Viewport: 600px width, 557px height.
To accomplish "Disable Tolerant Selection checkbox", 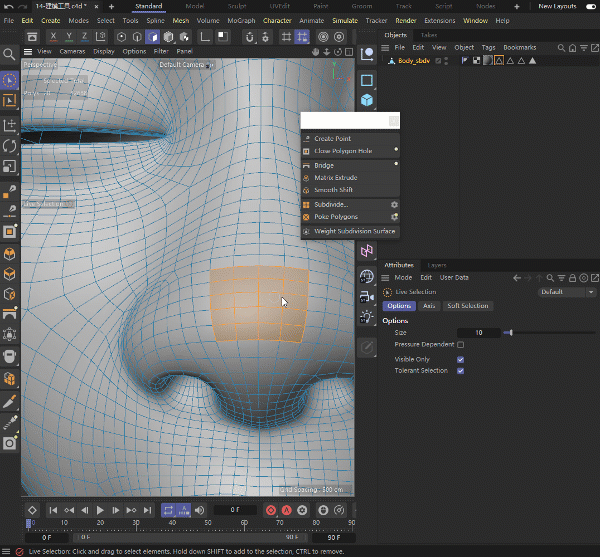I will pyautogui.click(x=460, y=371).
